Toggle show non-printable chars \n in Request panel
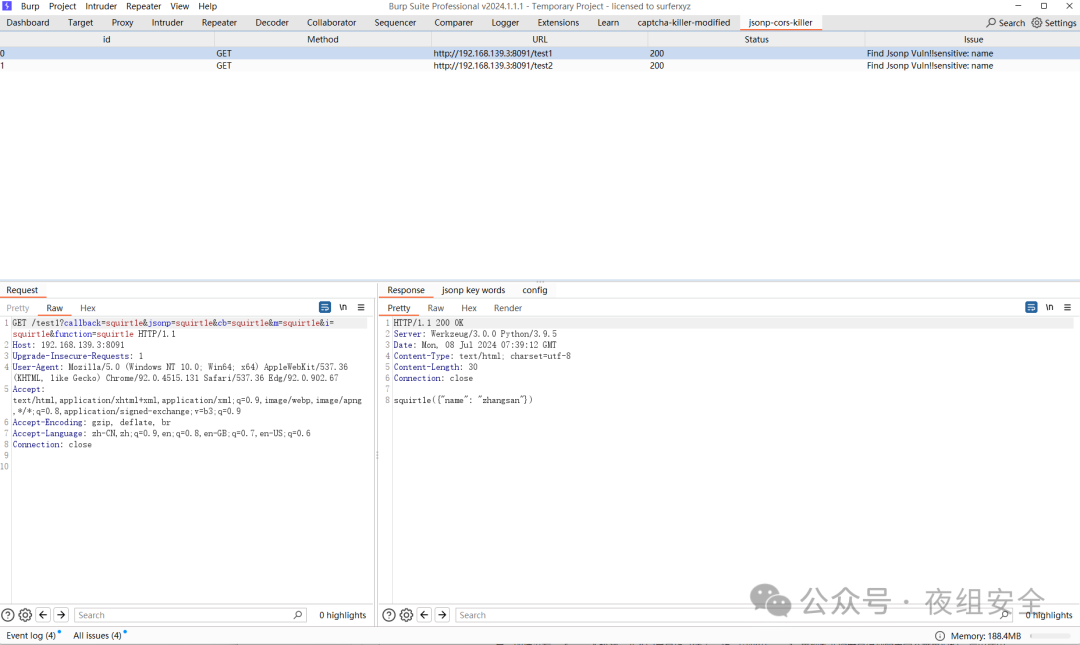 pyautogui.click(x=343, y=307)
